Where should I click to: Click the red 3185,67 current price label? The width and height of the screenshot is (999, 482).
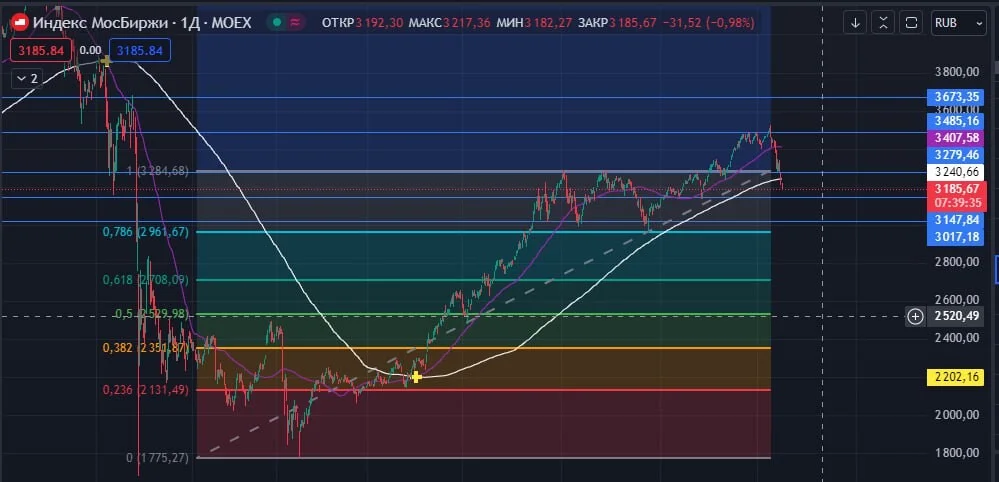[956, 189]
